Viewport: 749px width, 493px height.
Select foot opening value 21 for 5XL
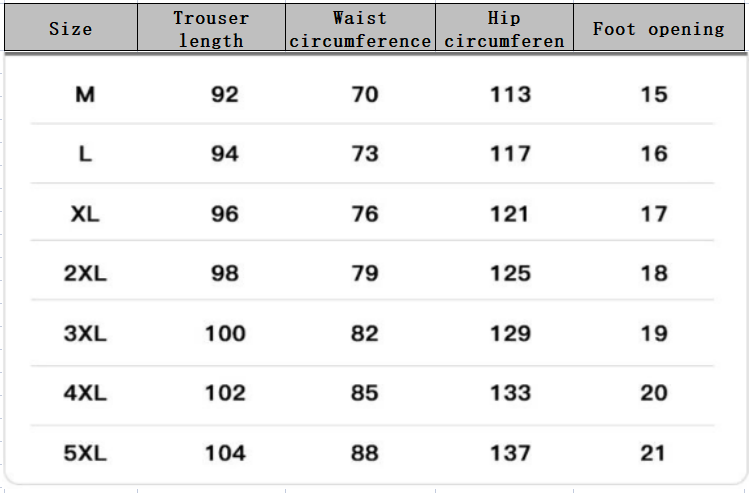654,453
